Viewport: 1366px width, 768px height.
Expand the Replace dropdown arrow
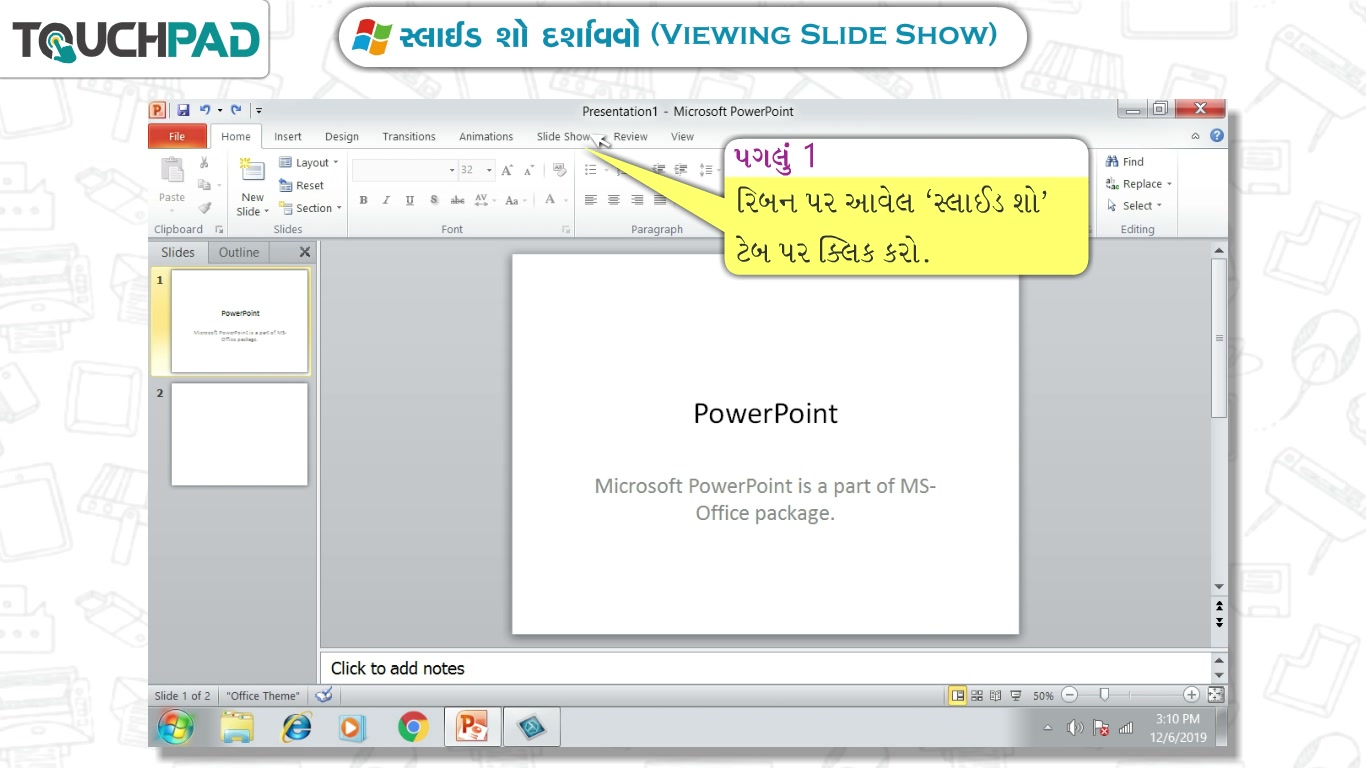[x=1169, y=184]
